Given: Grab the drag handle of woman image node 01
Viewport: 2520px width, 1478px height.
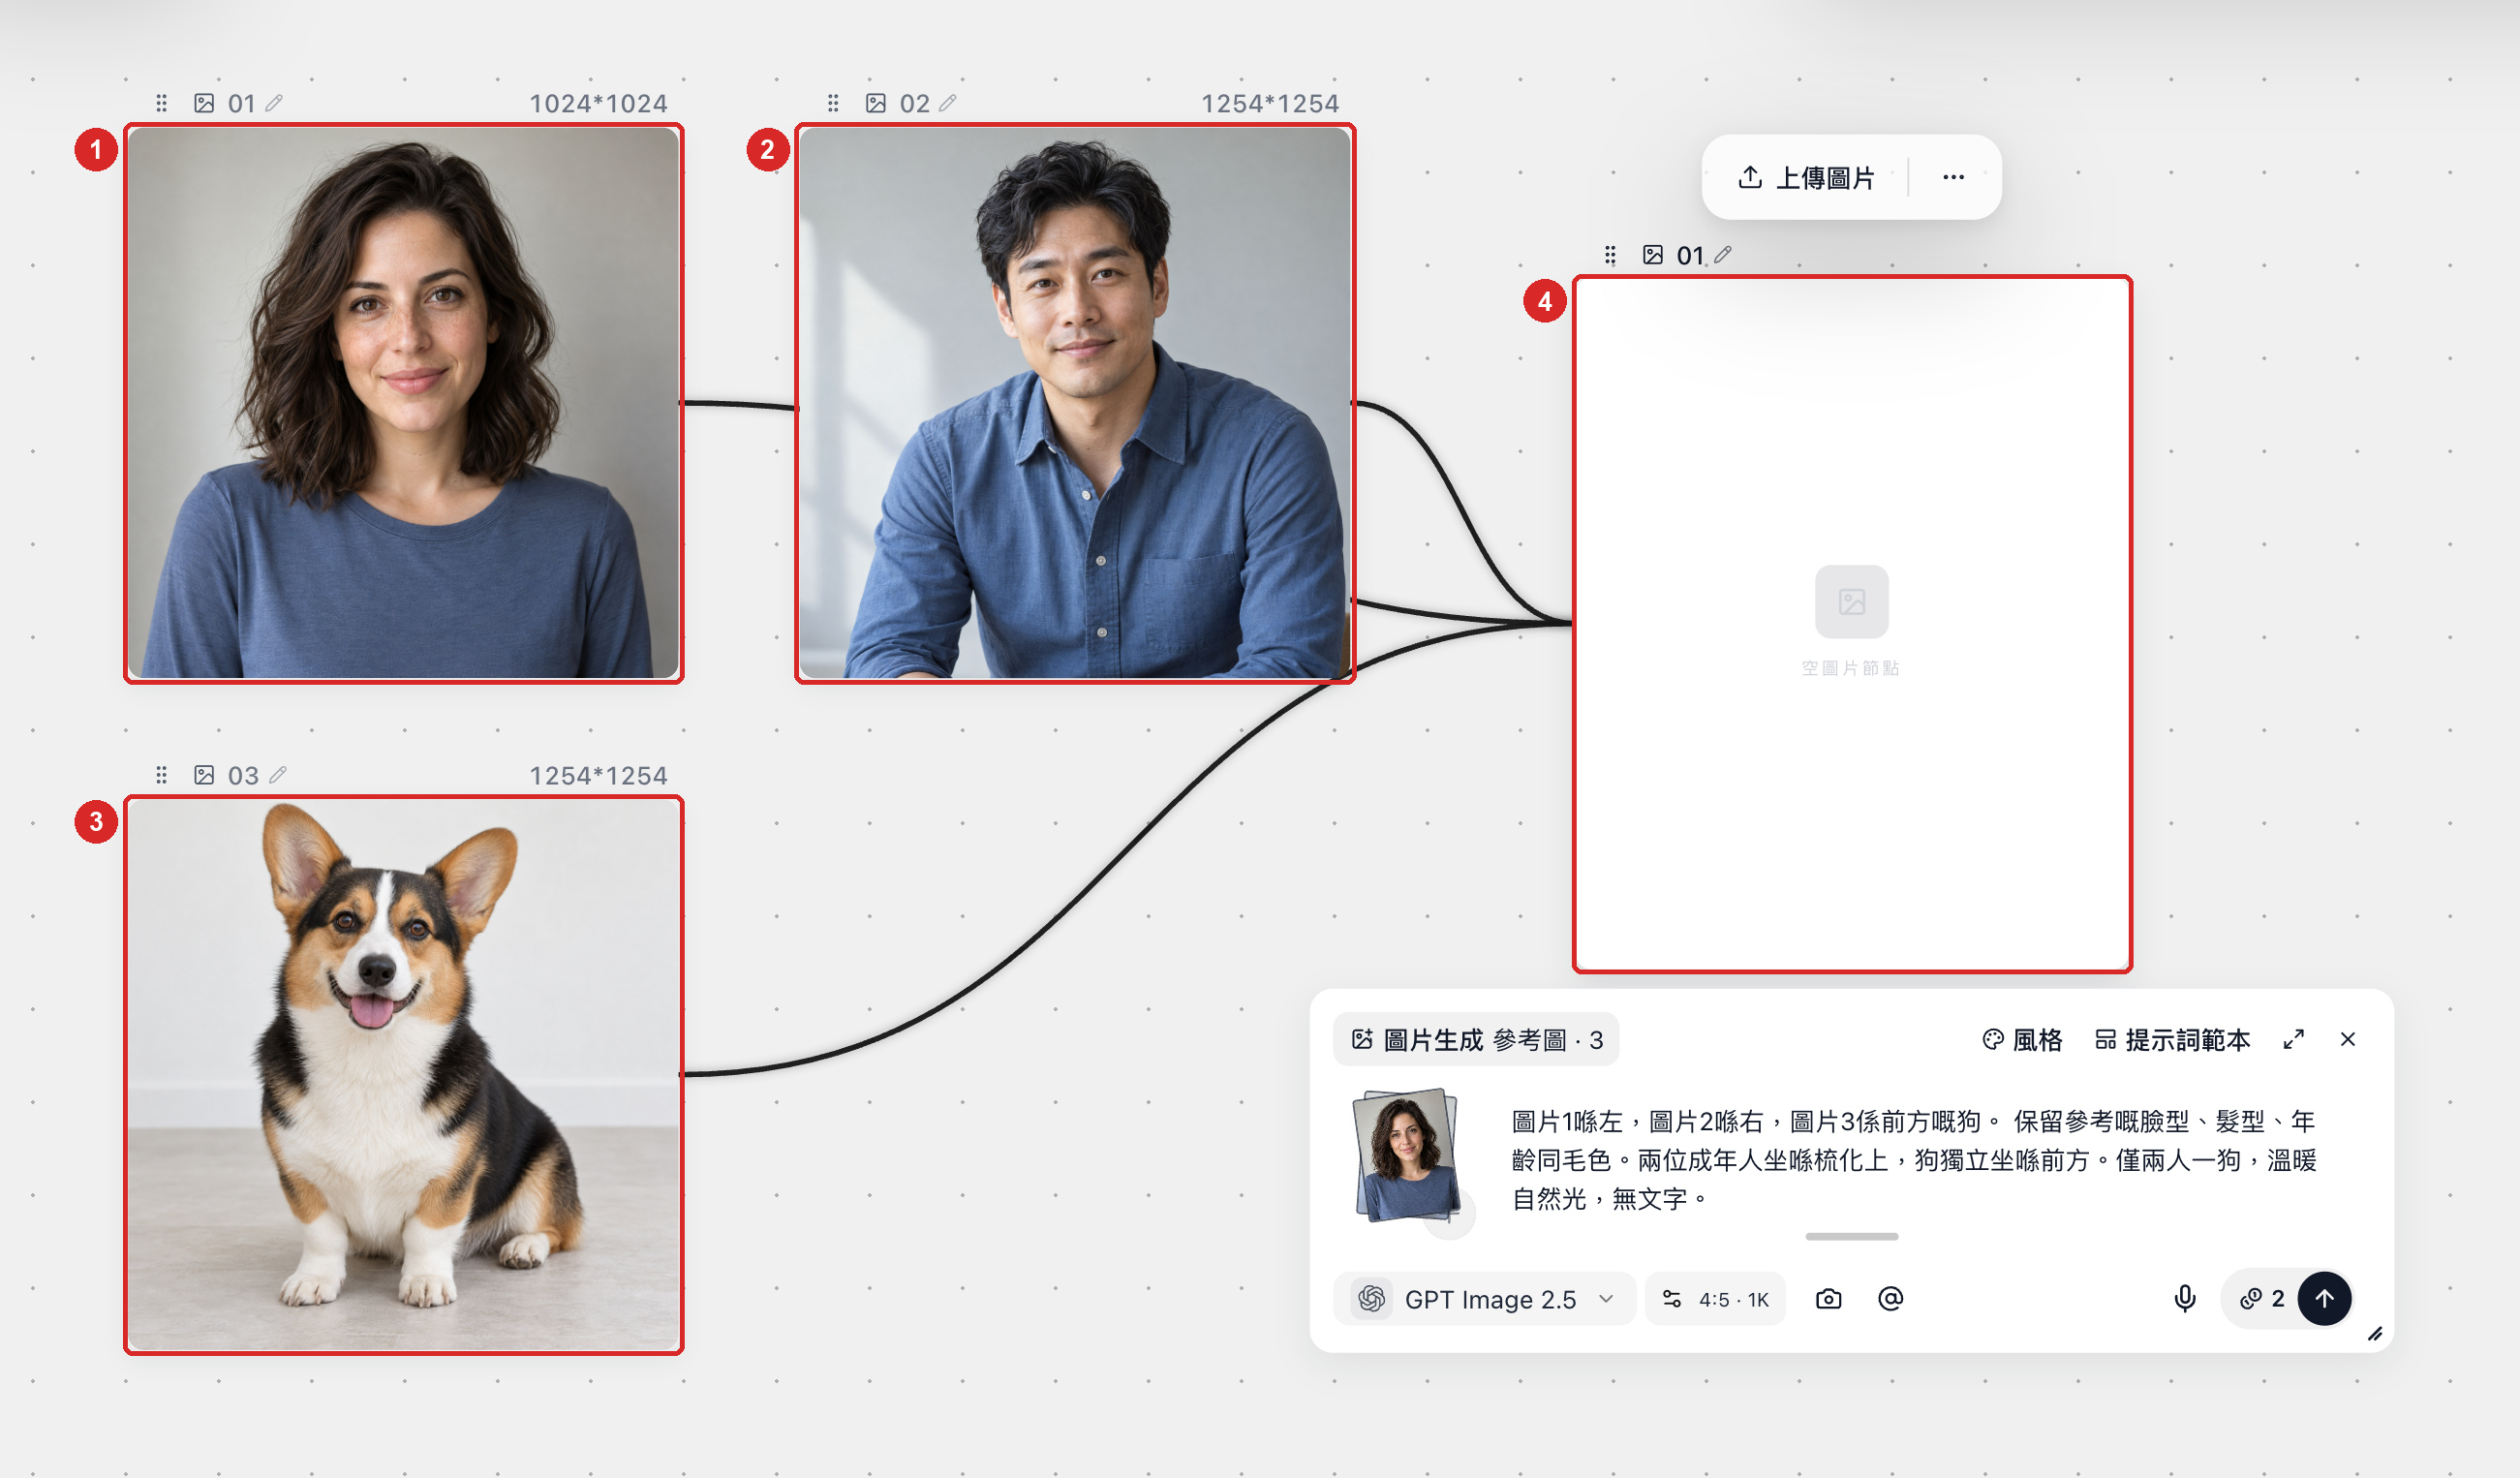Looking at the screenshot, I should [x=161, y=103].
